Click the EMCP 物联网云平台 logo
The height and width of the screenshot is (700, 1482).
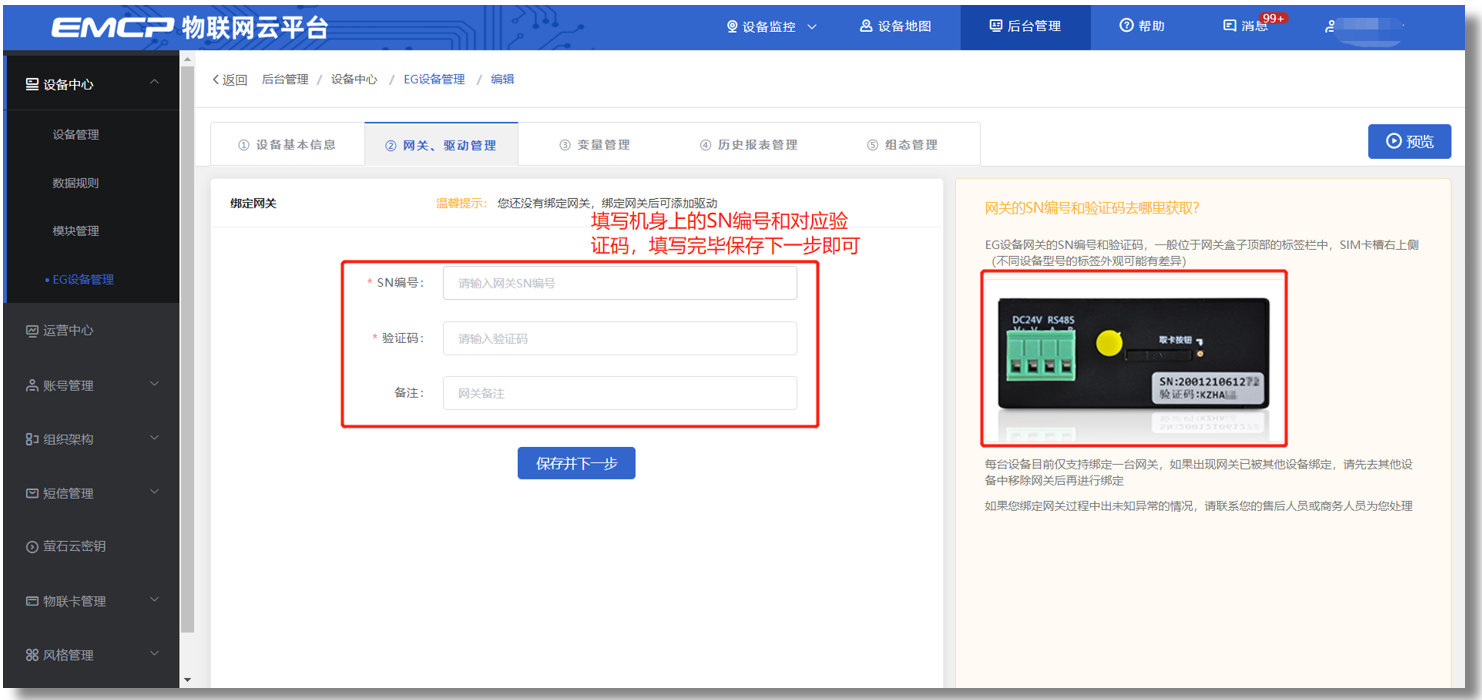189,26
